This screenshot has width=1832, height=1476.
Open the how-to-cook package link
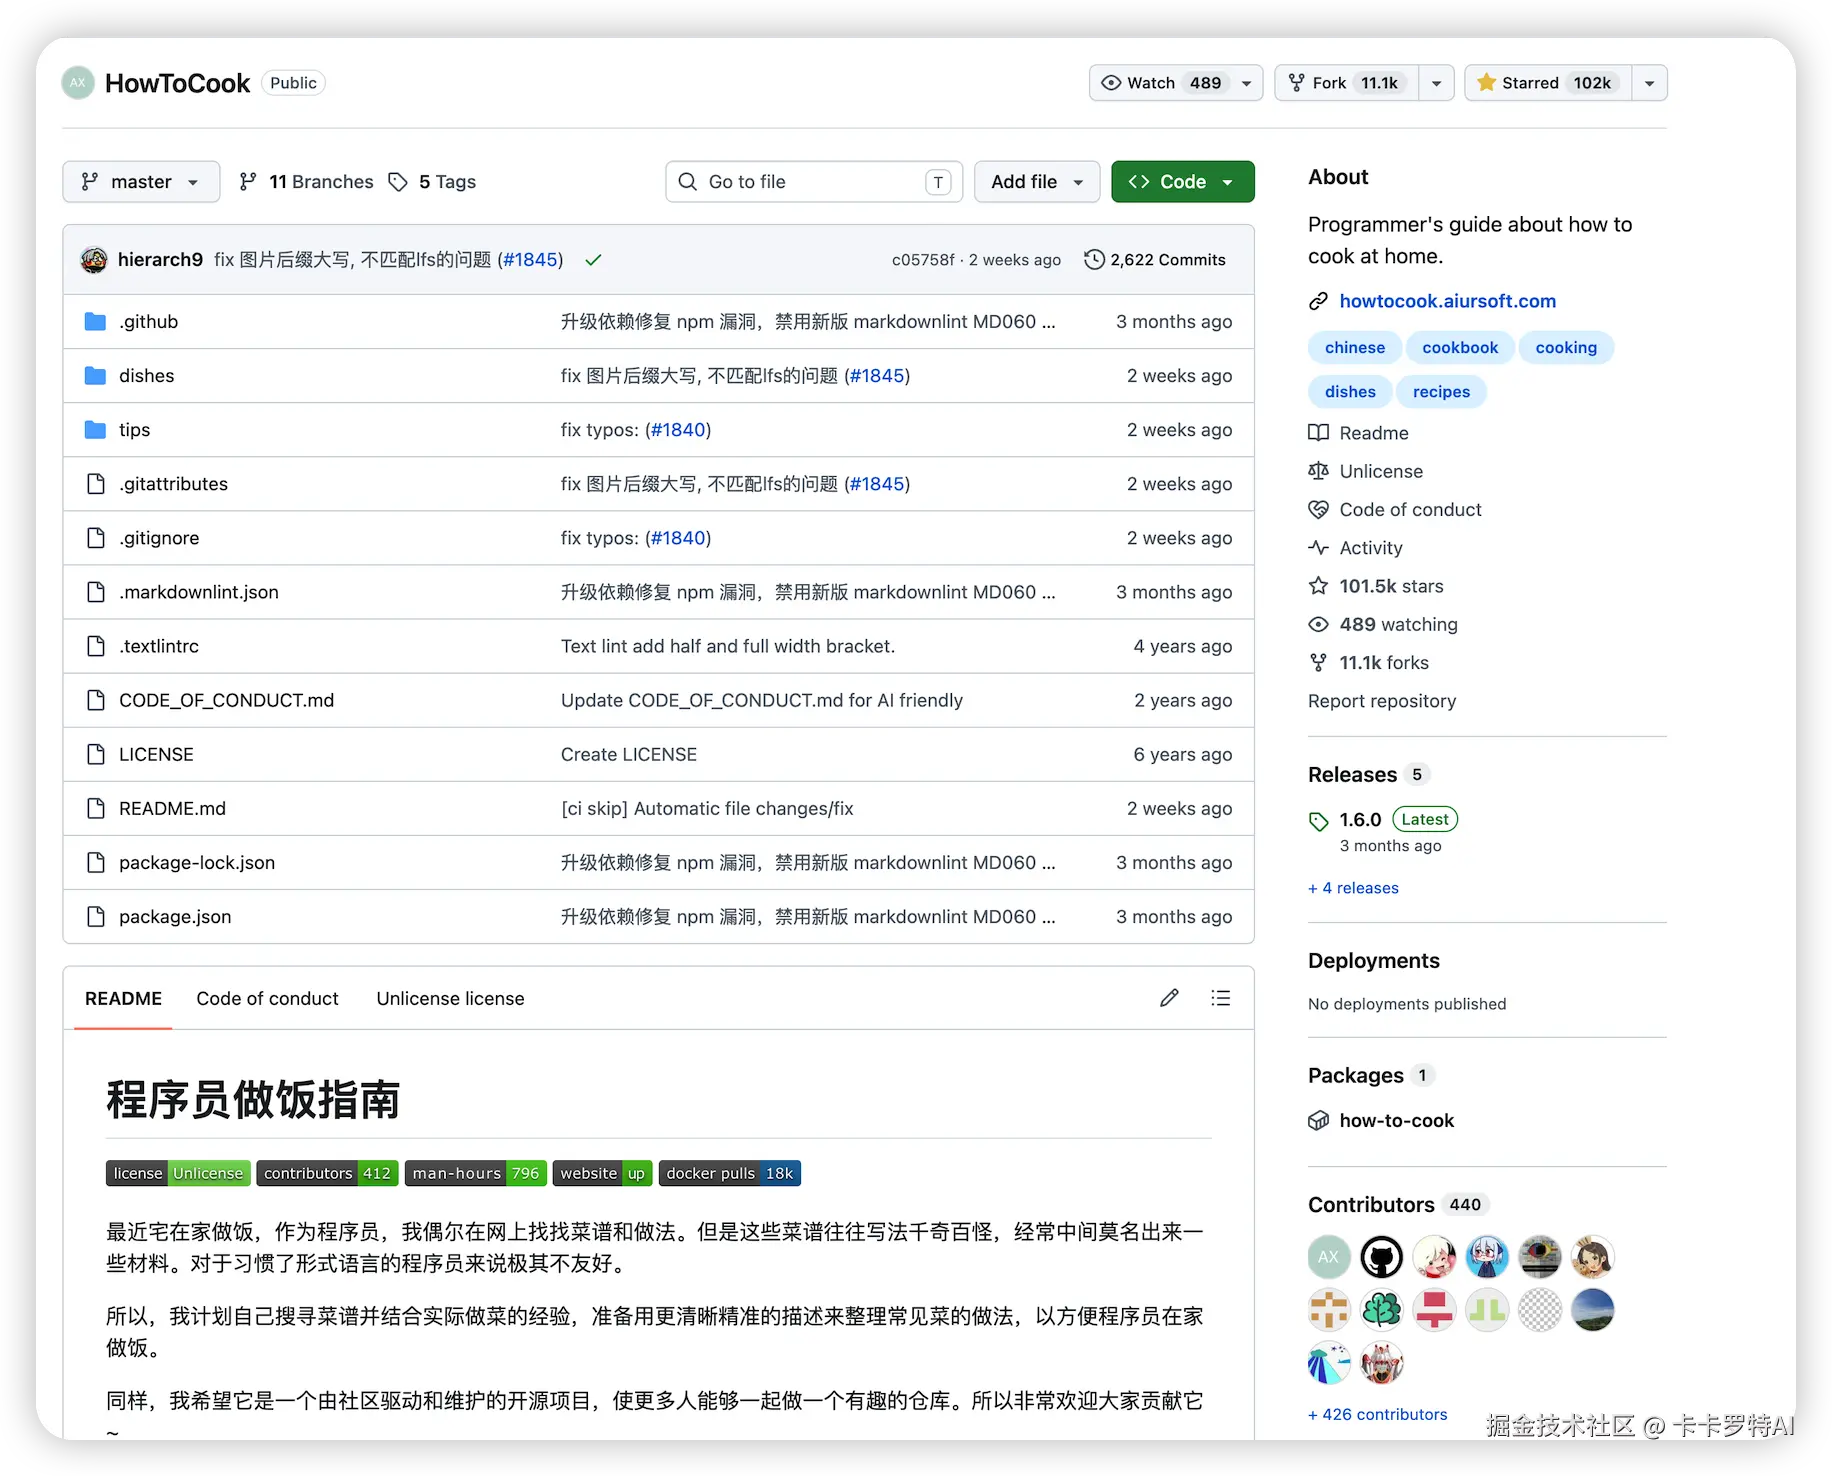coord(1396,1121)
